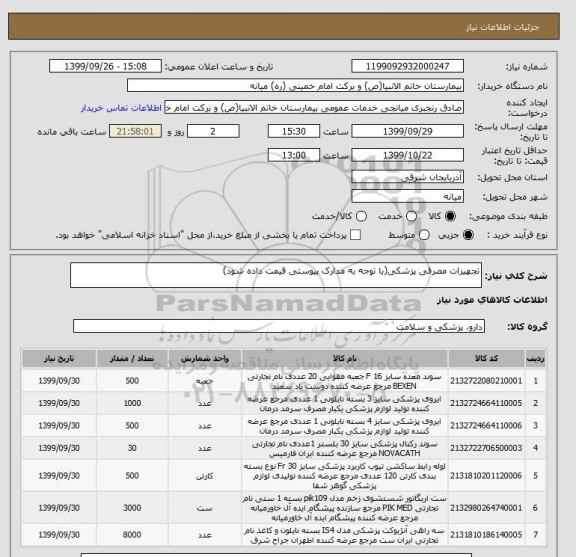Click quantity 8000 in row 7
This screenshot has width=576, height=557.
pos(132,535)
